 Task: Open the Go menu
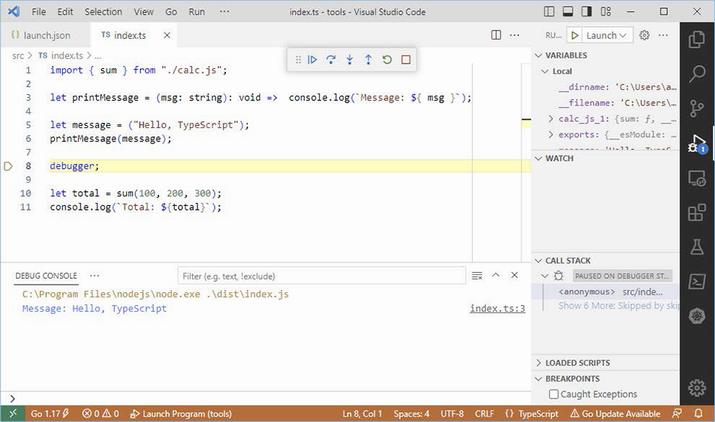coord(171,11)
